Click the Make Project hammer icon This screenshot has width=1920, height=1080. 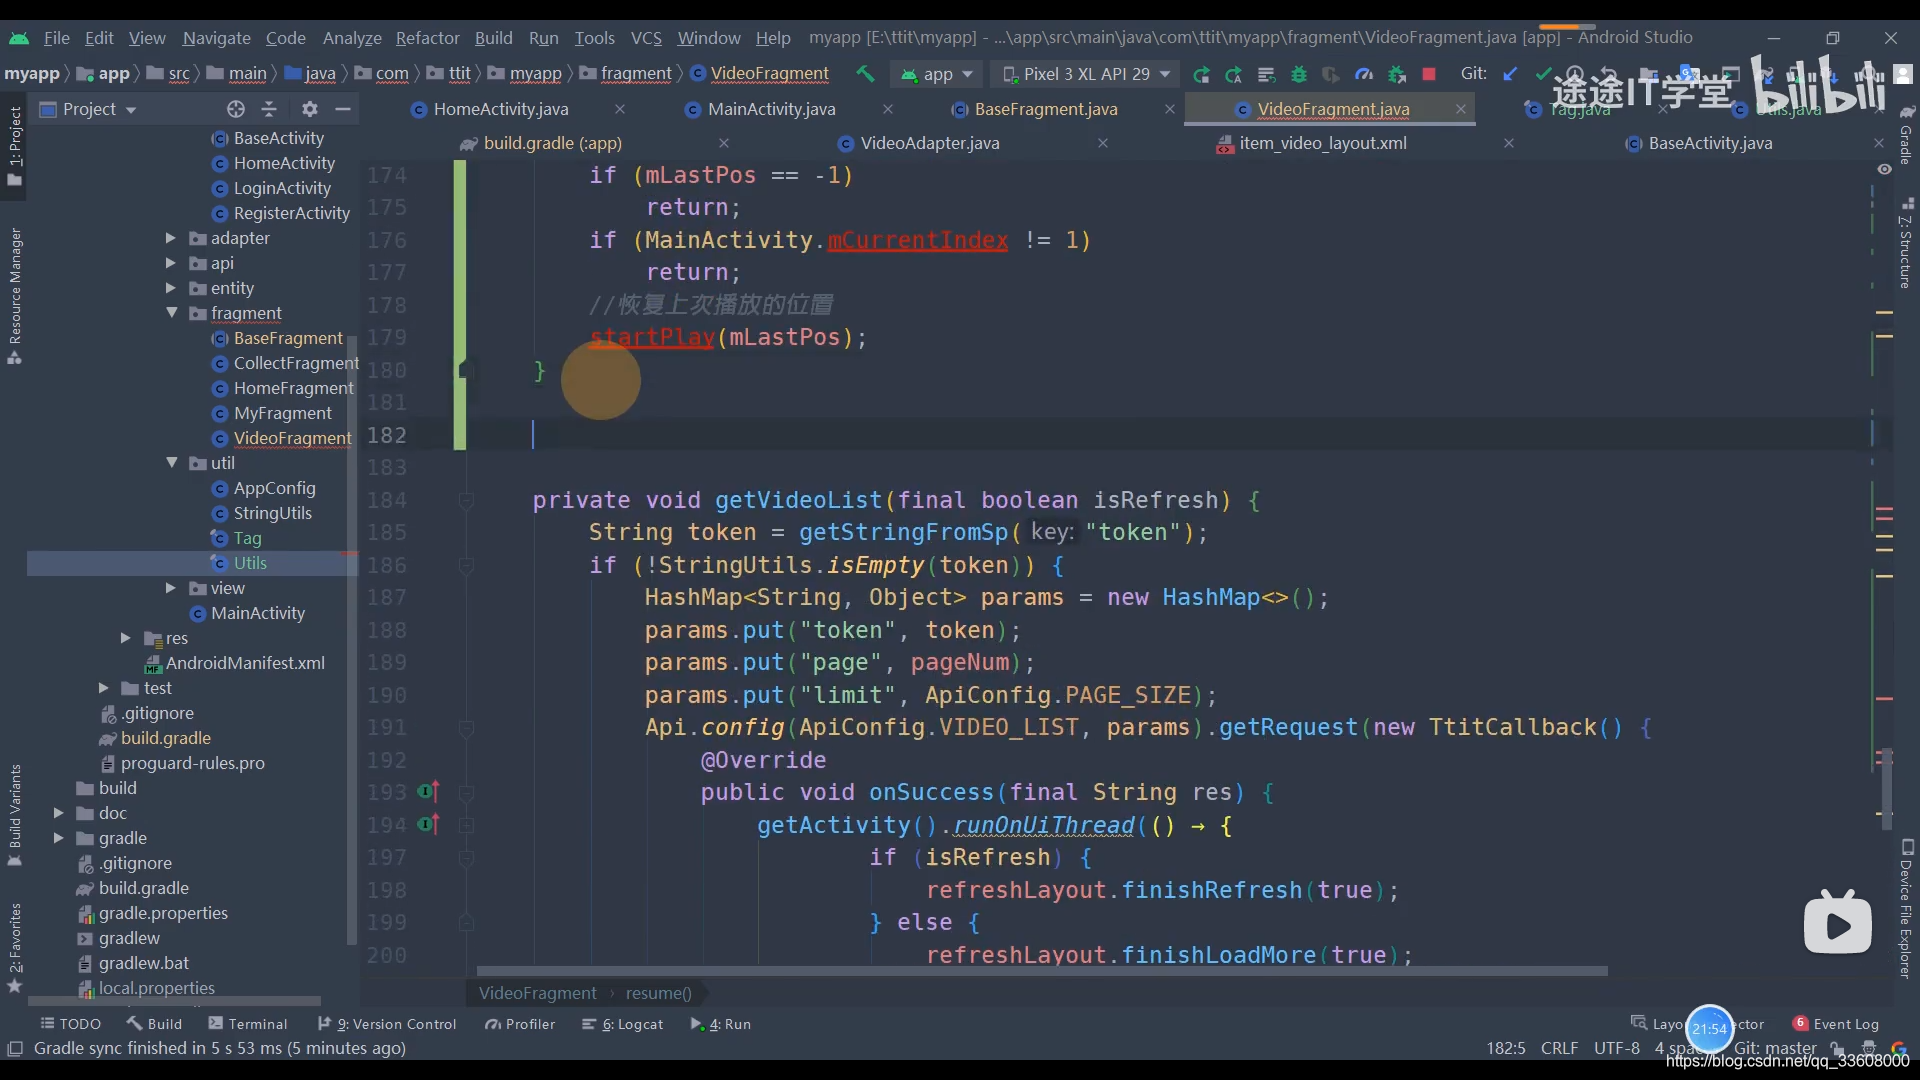[865, 73]
